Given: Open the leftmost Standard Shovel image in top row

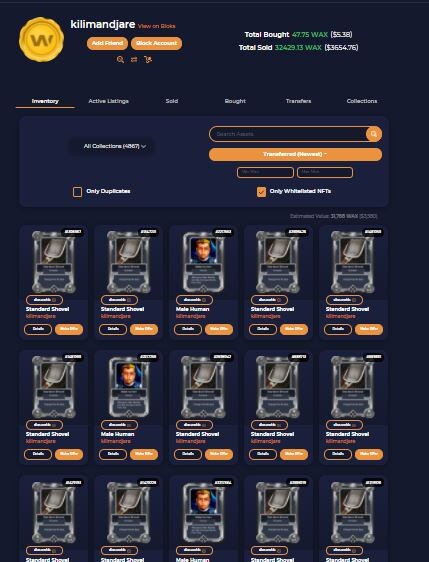Looking at the screenshot, I should tap(53, 262).
